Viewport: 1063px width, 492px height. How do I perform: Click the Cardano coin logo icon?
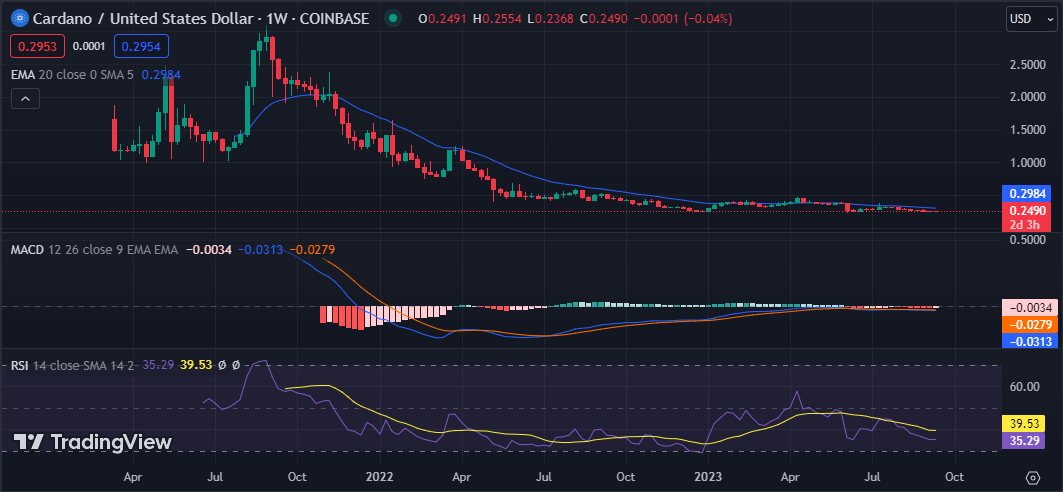click(17, 19)
